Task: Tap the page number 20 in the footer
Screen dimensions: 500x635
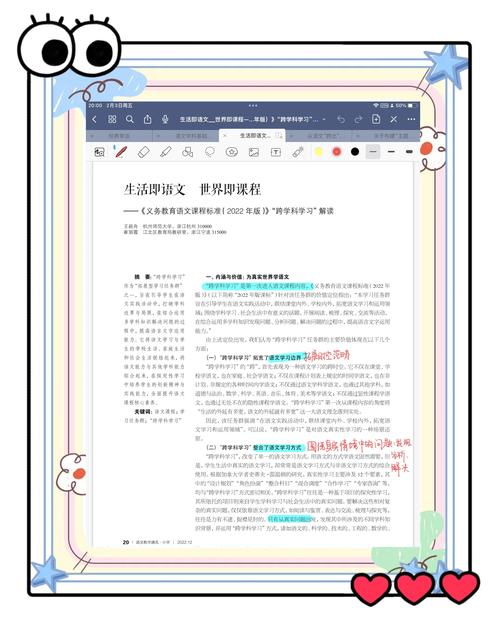Action: (x=126, y=542)
